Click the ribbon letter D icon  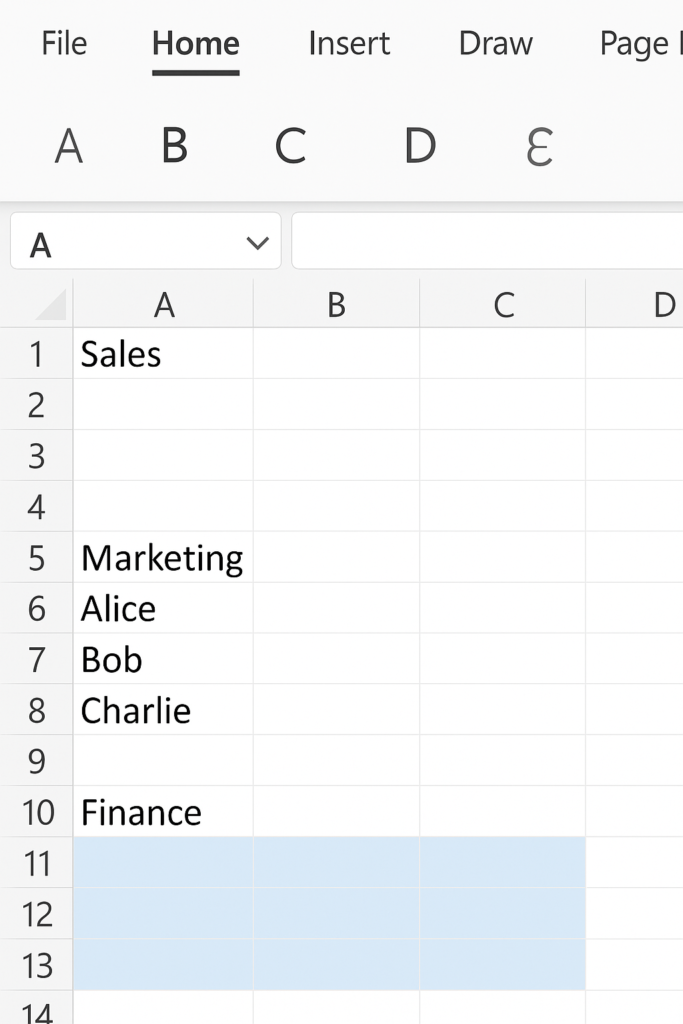pos(419,147)
